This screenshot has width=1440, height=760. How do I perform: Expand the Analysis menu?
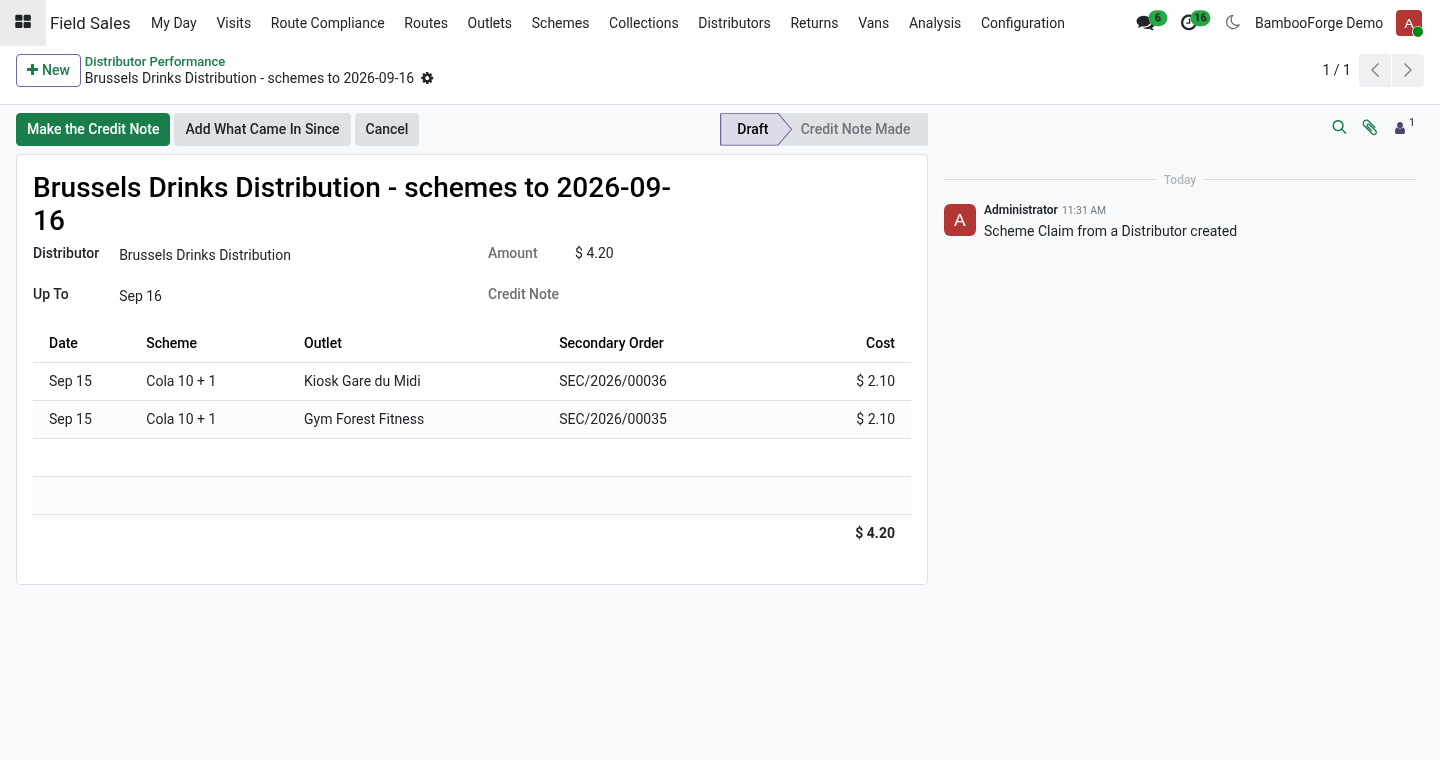(x=935, y=23)
